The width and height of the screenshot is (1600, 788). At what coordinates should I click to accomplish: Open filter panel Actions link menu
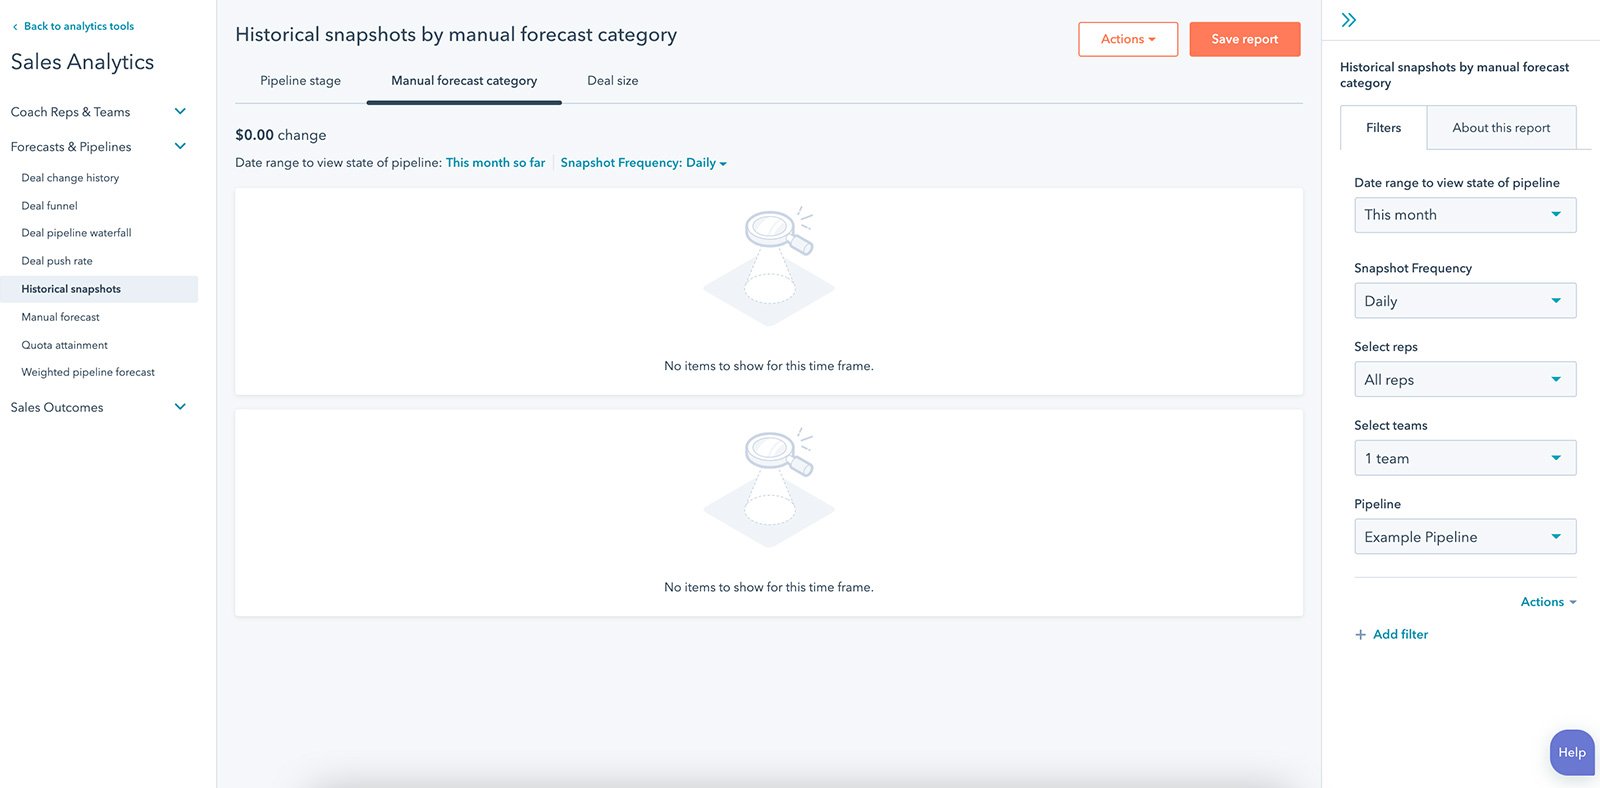[1548, 602]
